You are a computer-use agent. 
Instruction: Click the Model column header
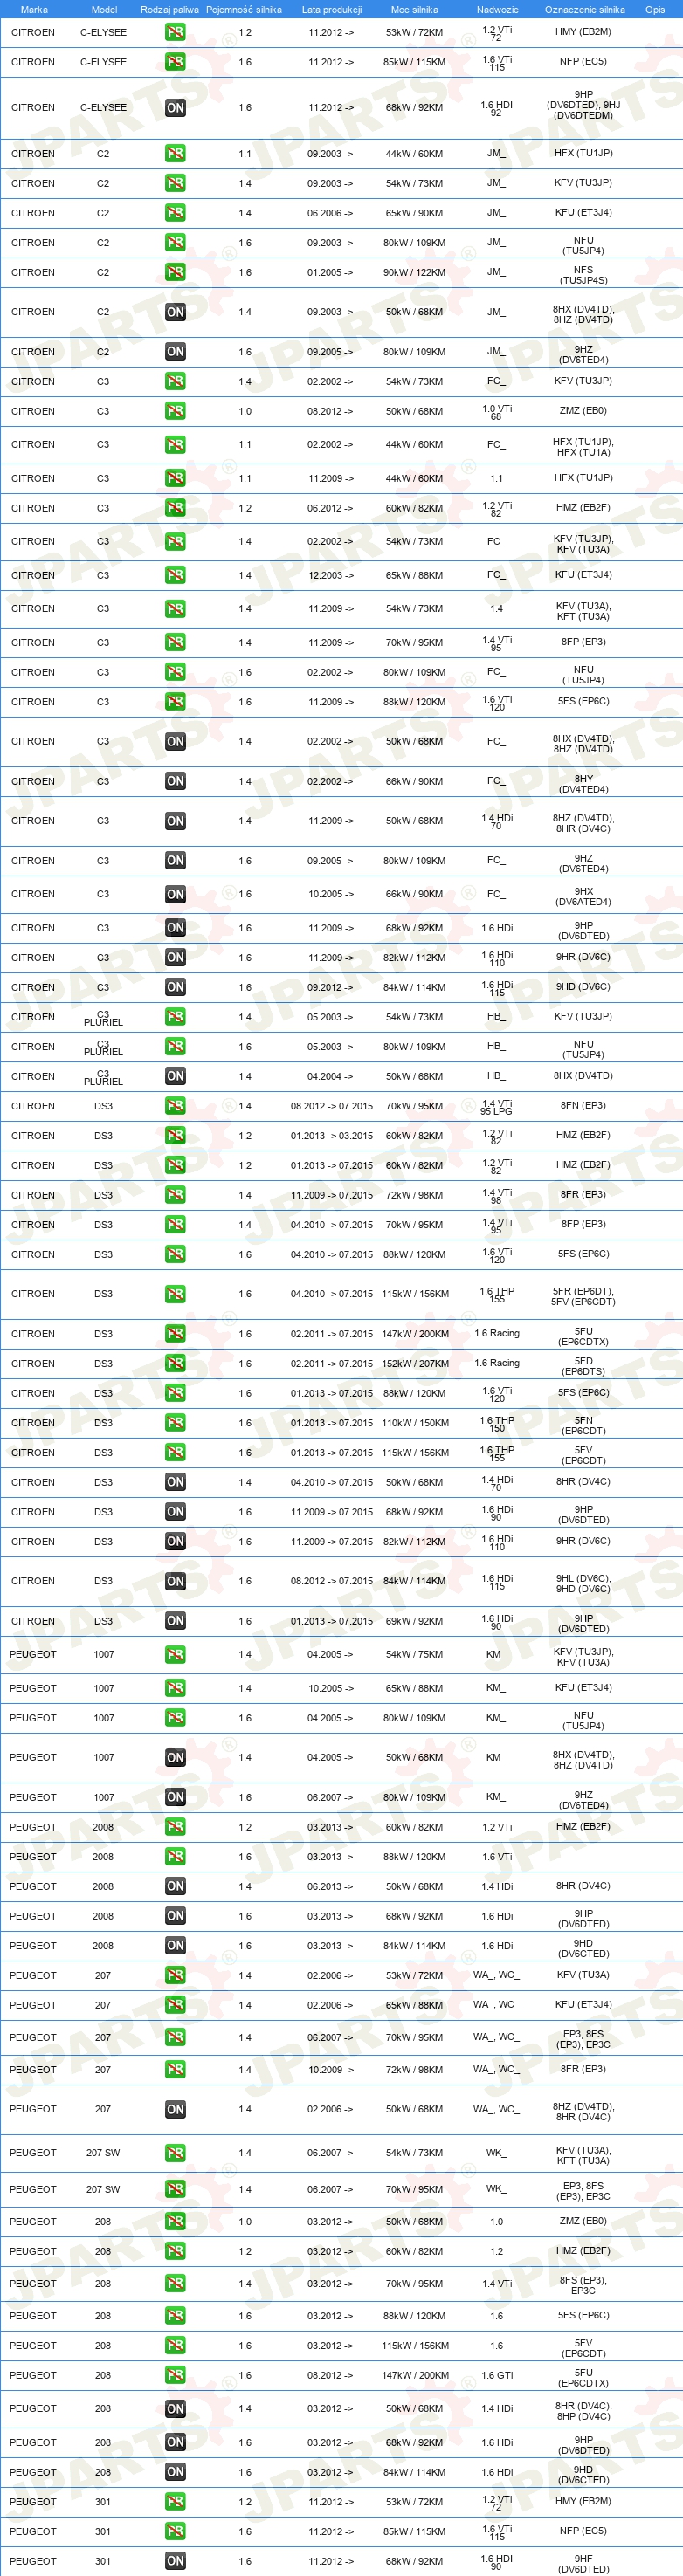104,10
